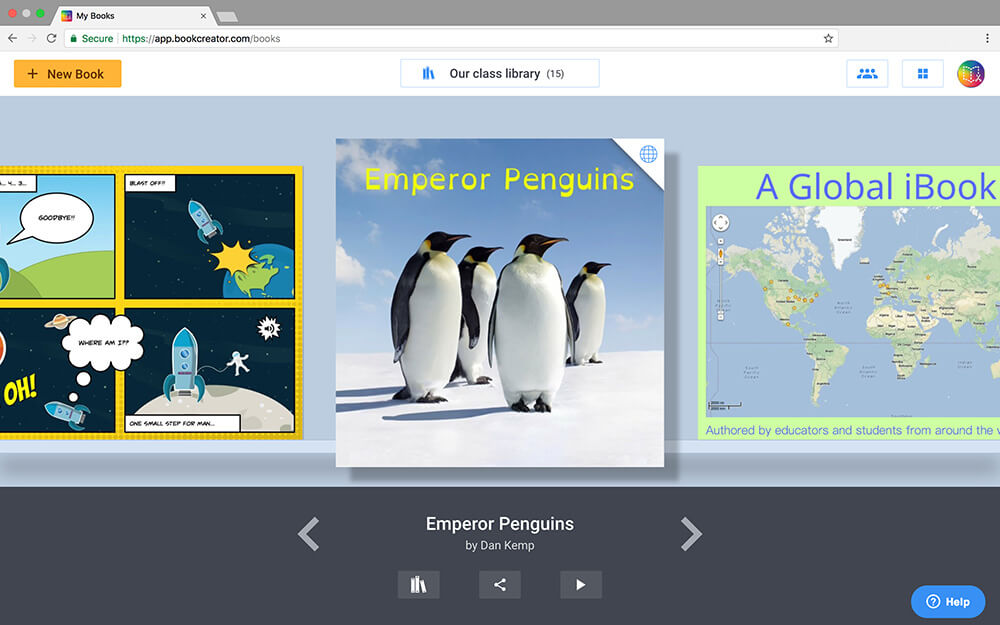
Task: Go to the previous book with left arrow
Action: click(309, 534)
